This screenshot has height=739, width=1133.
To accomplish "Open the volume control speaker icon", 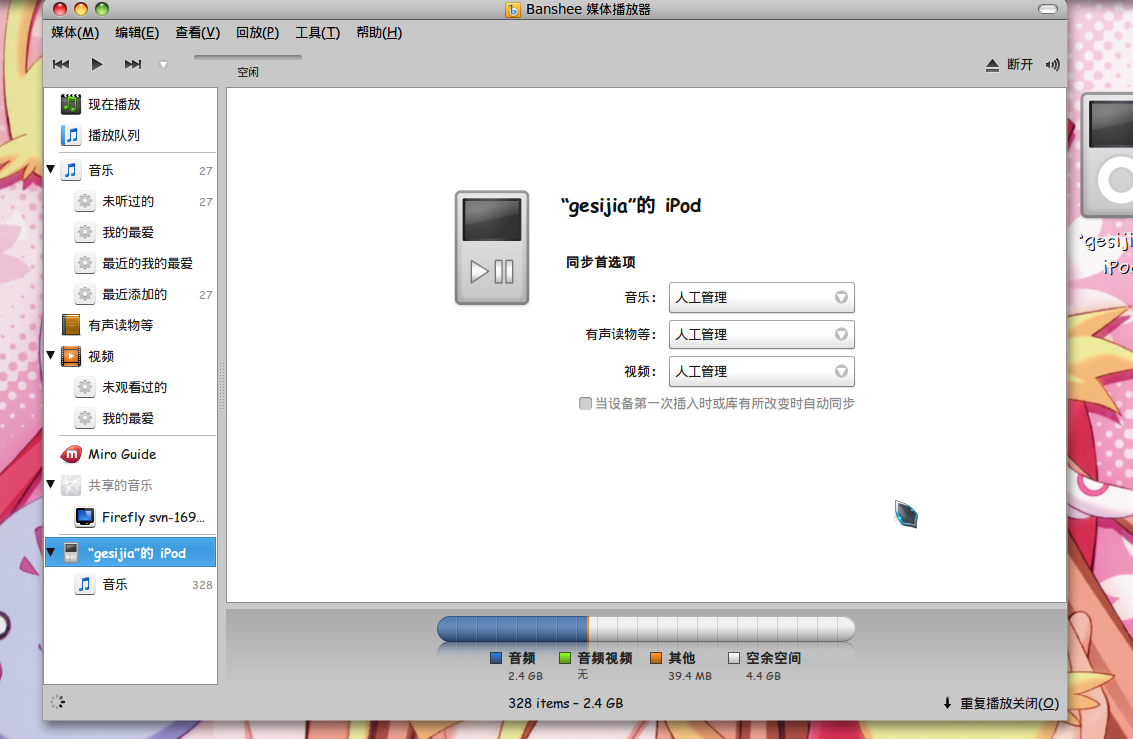I will 1052,65.
